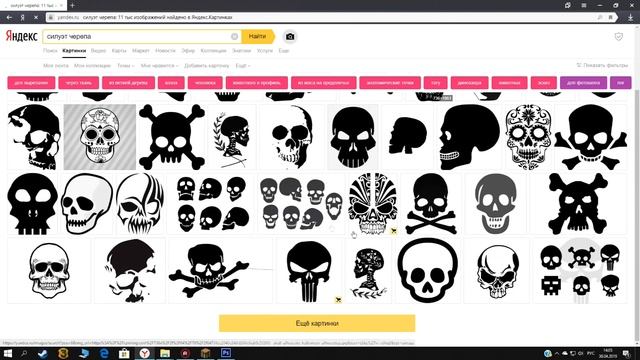Open Microsoft Store from the taskbar
640x360 pixels.
[124, 353]
